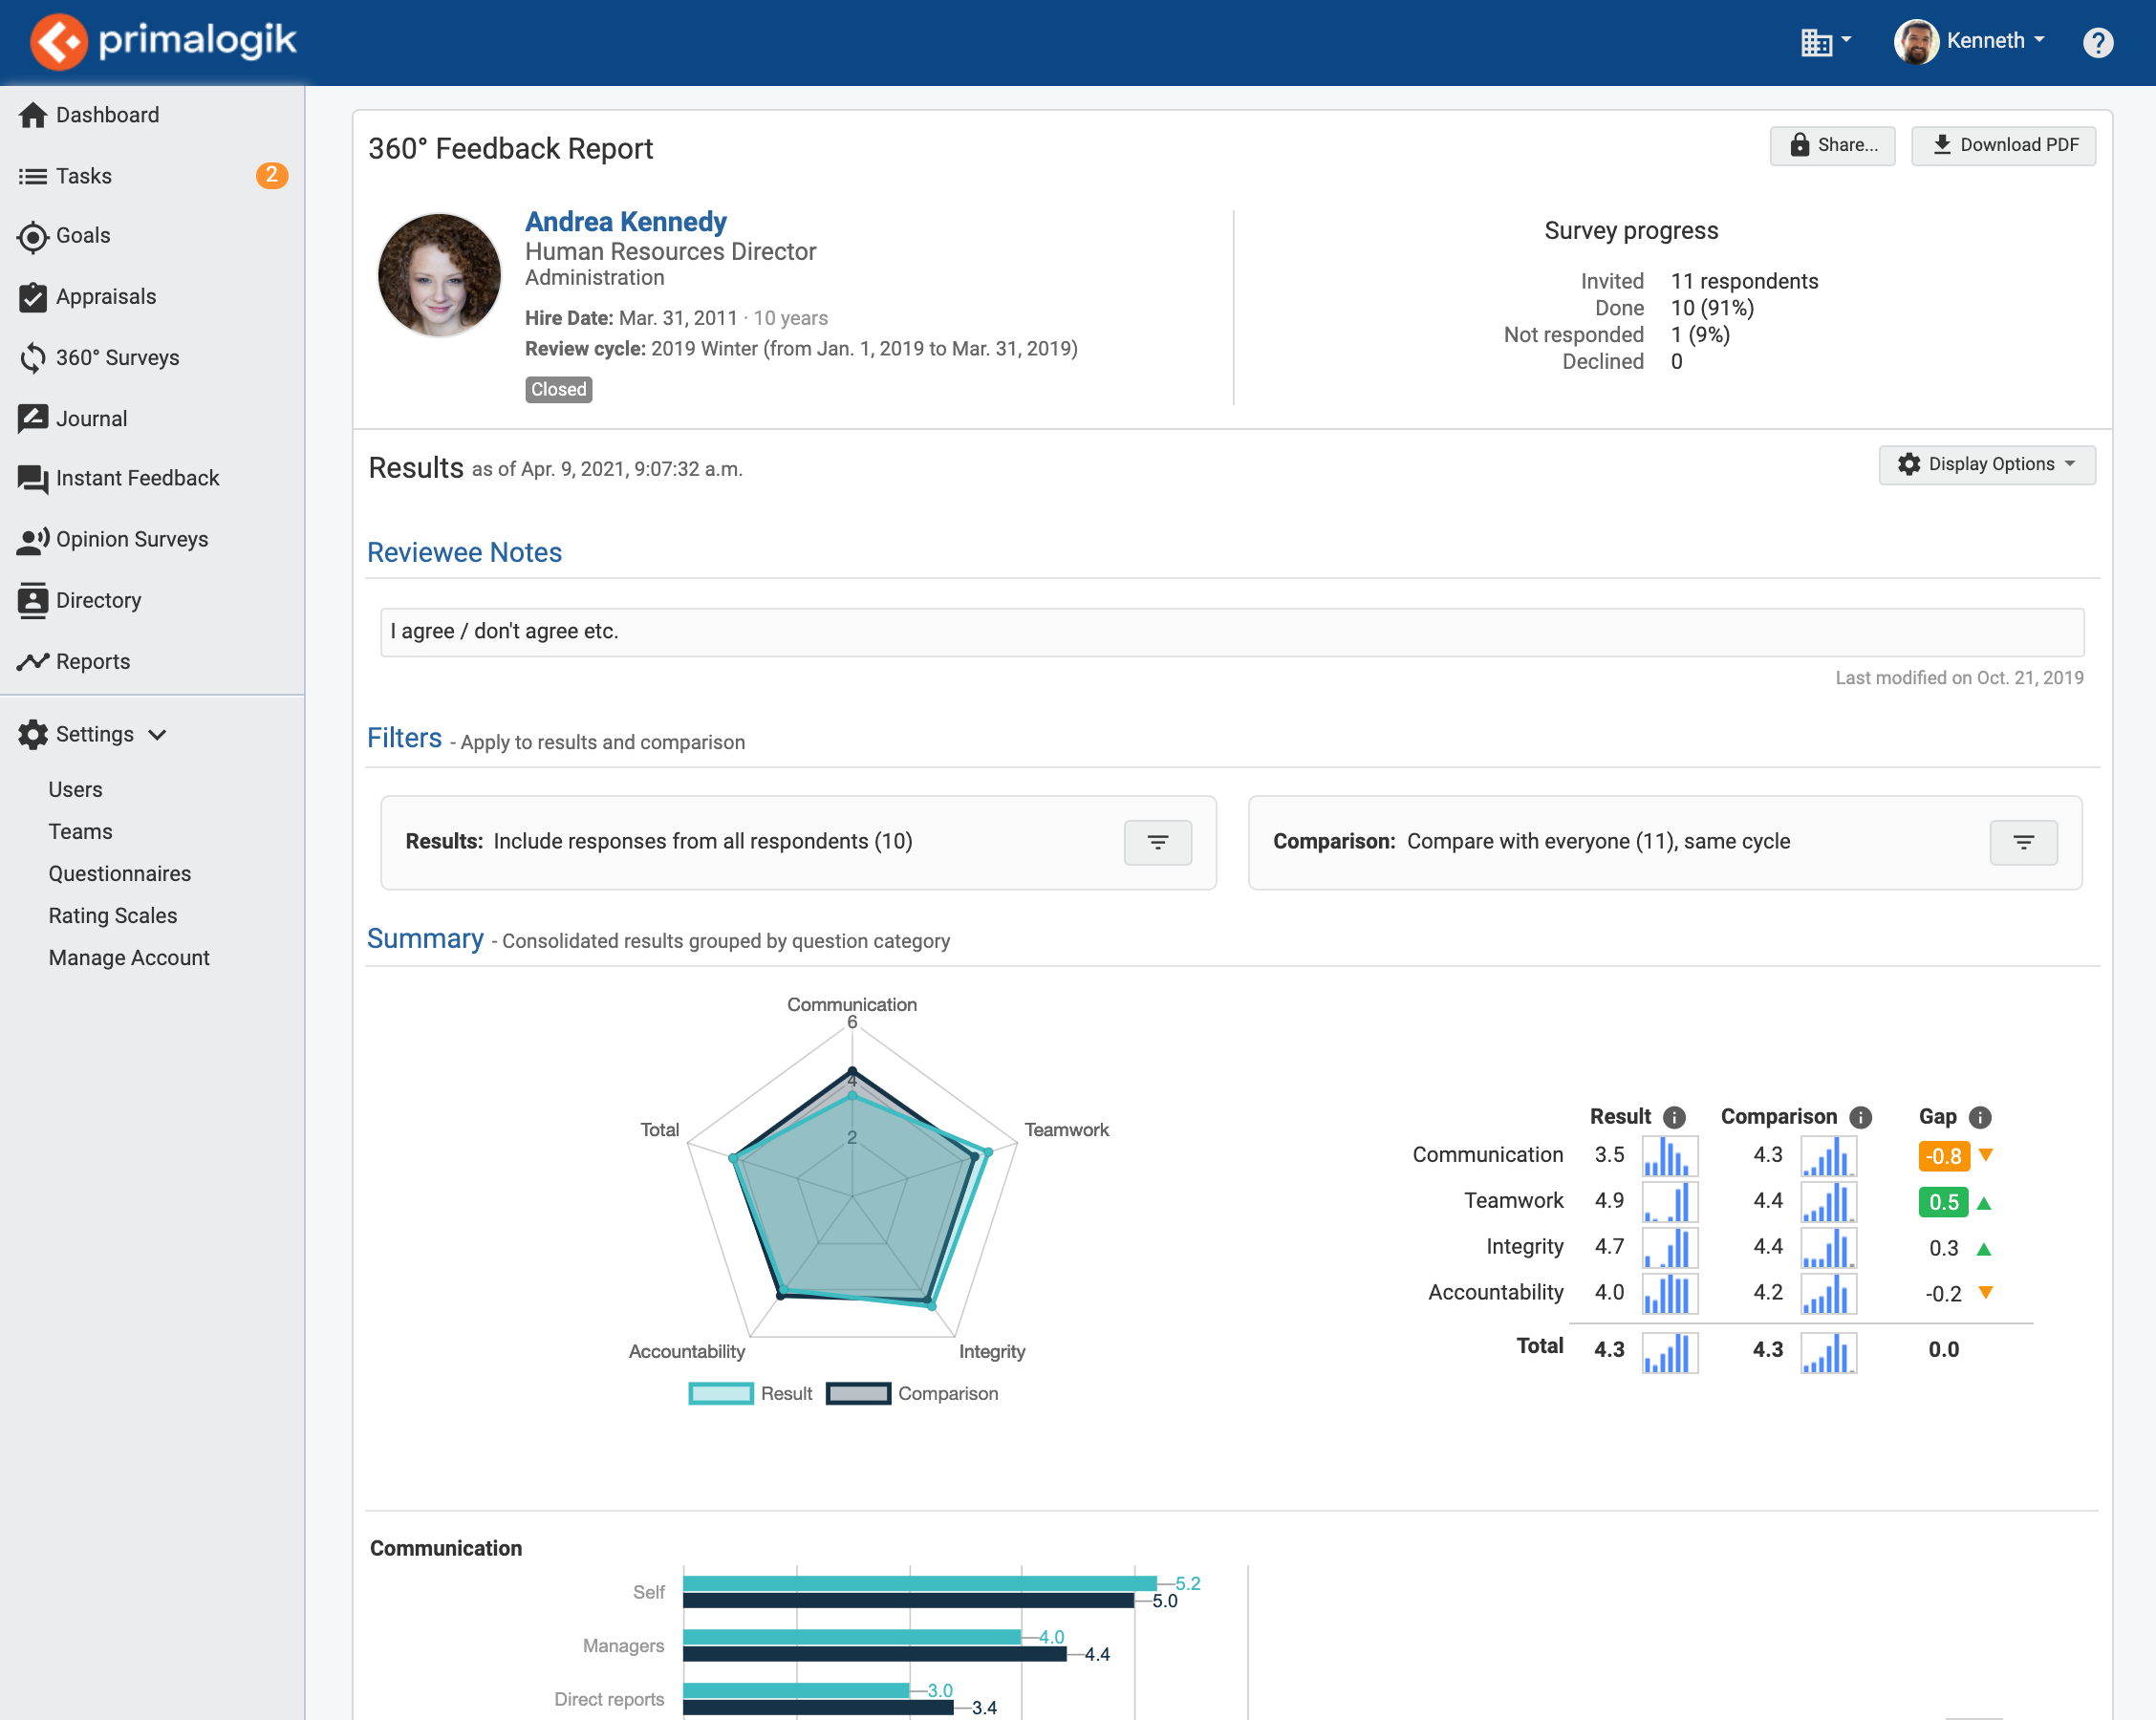Open the Display Options dropdown

click(1986, 464)
